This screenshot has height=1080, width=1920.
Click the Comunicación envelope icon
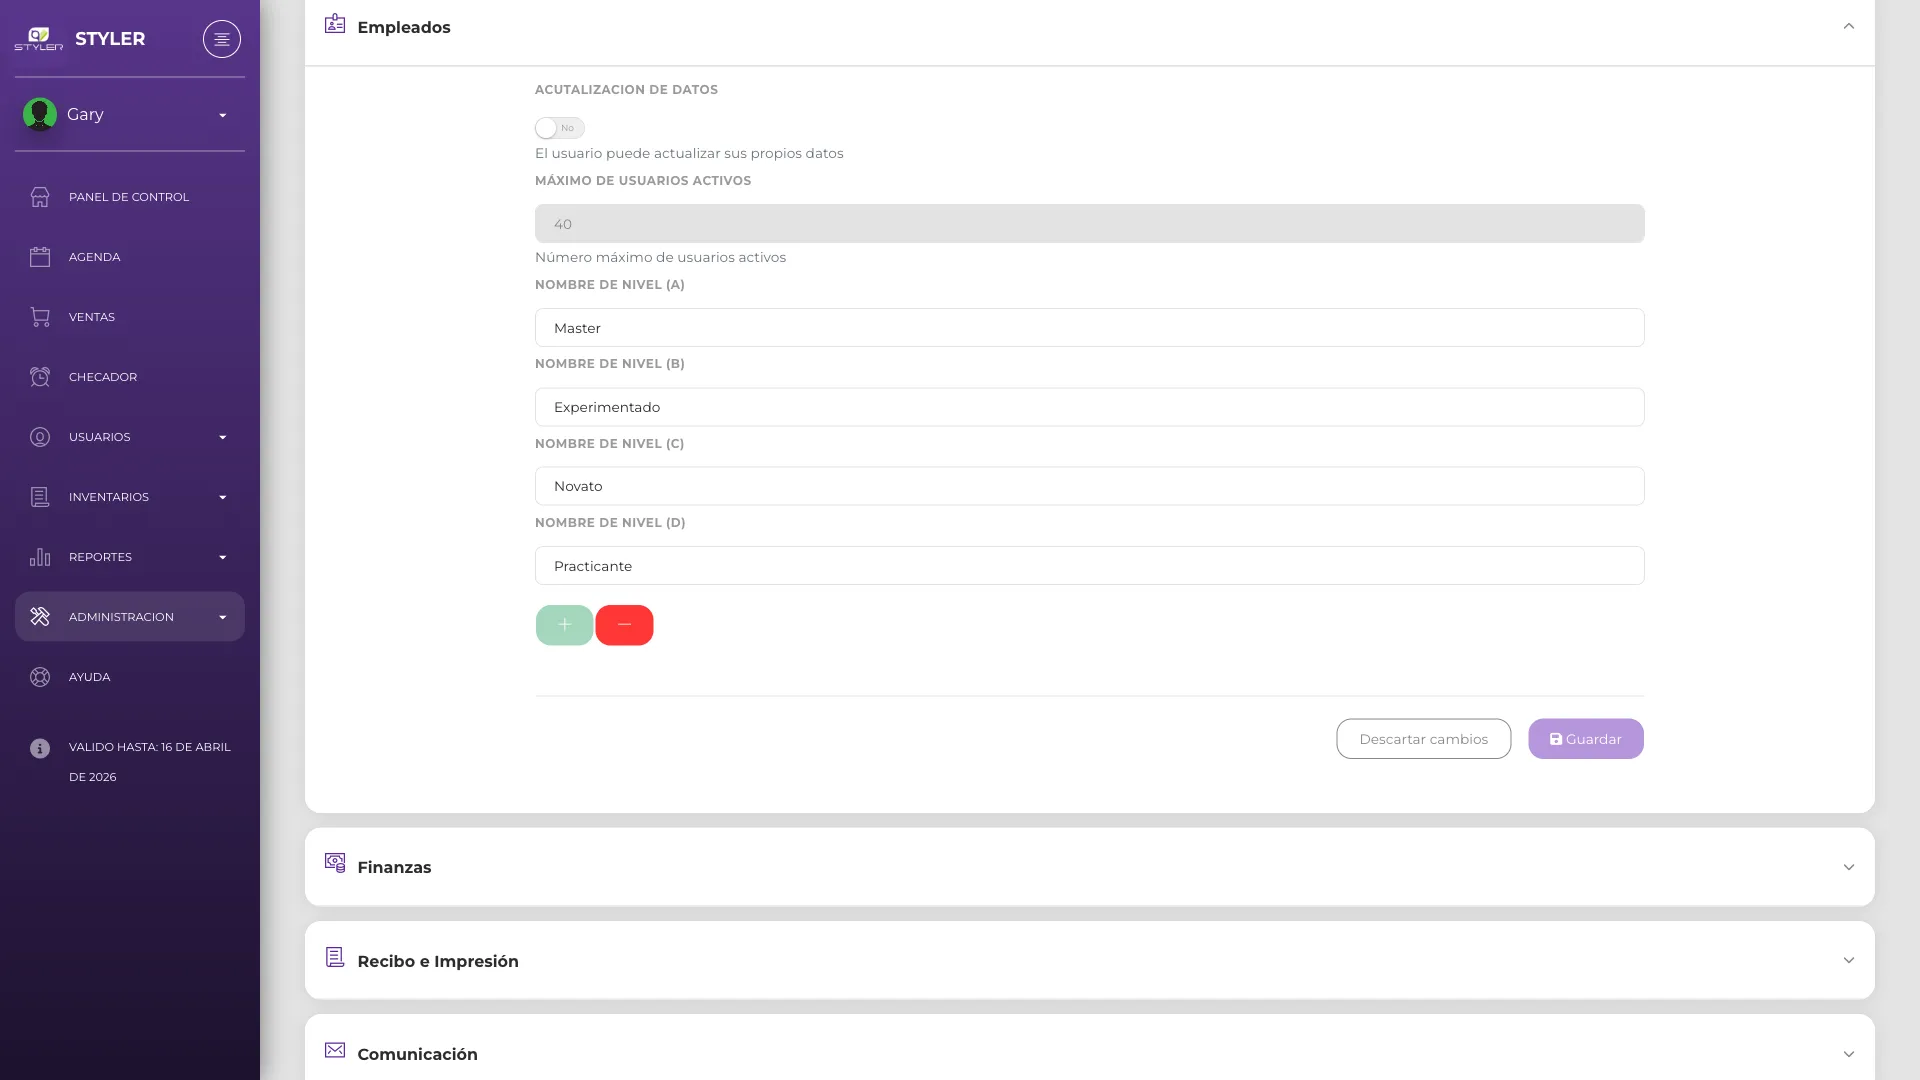(x=335, y=1050)
